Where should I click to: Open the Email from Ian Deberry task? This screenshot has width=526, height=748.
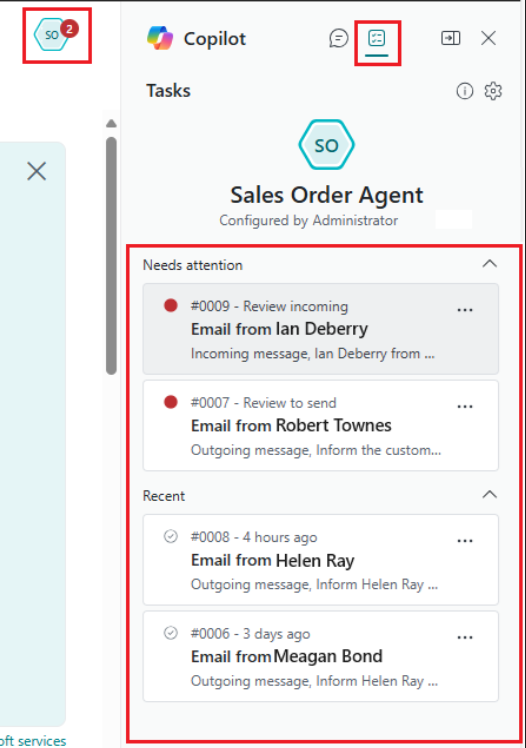tap(321, 329)
